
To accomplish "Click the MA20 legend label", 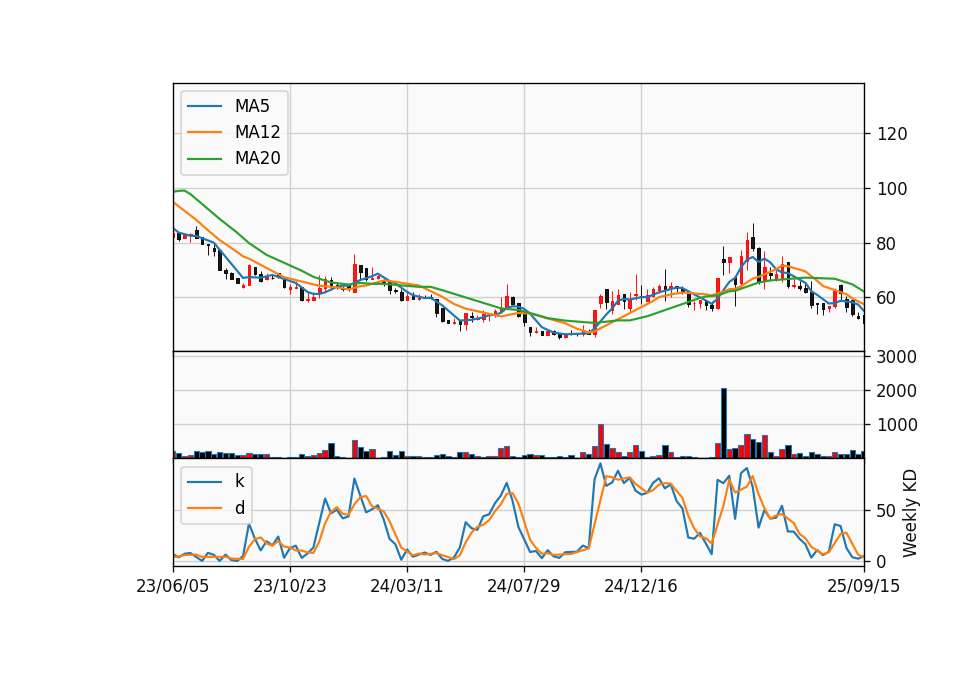I will tap(257, 158).
